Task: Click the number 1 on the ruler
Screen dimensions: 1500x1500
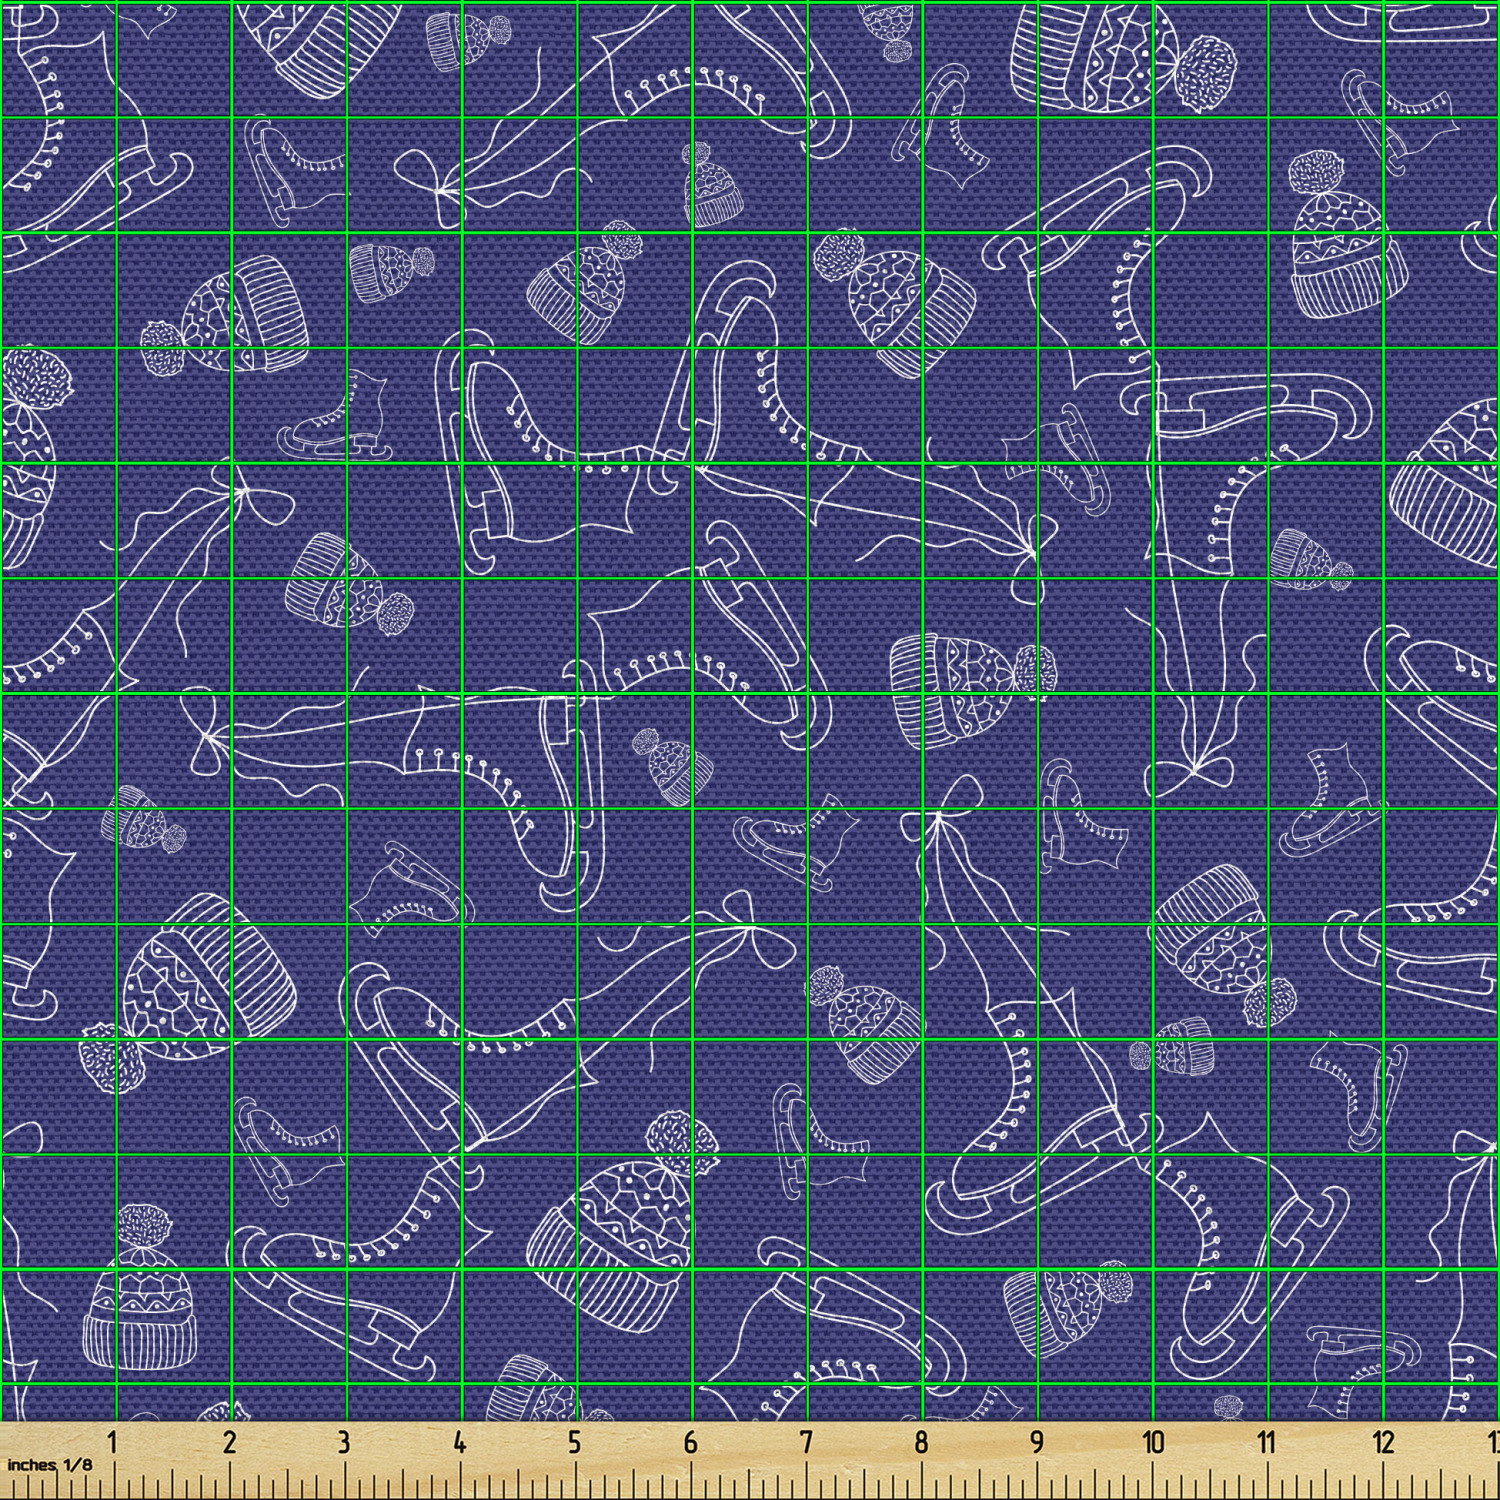Action: [113, 1442]
